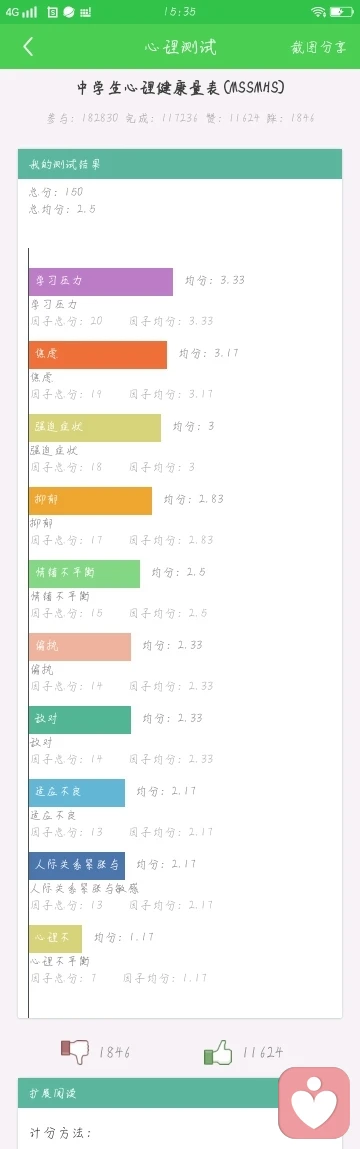The height and width of the screenshot is (1149, 360).
Task: Click the thumbs down icon
Action: pyautogui.click(x=75, y=1051)
